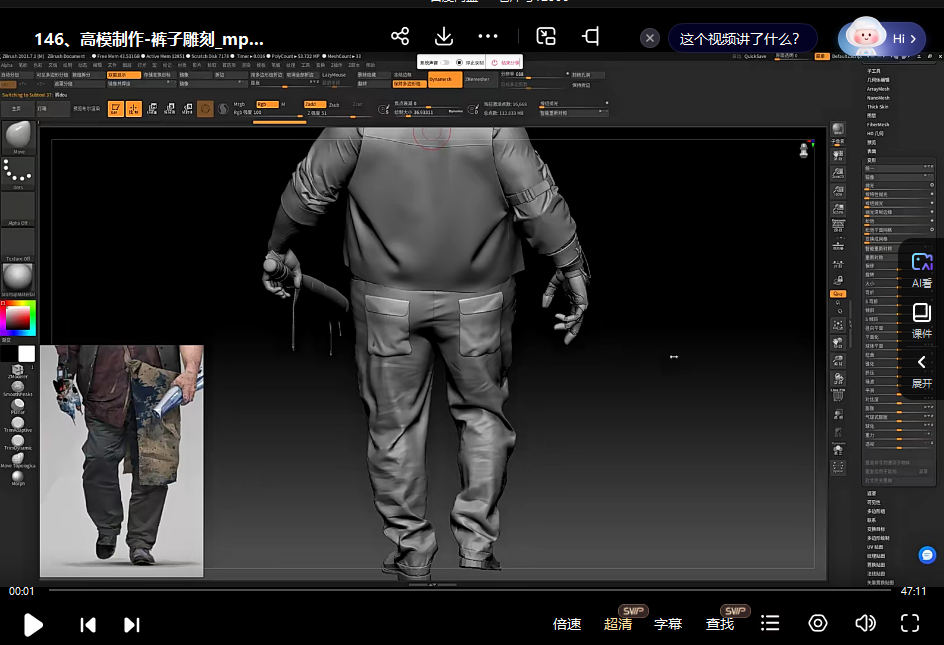Open the playlist icon in player bar
This screenshot has height=645, width=944.
(x=770, y=623)
